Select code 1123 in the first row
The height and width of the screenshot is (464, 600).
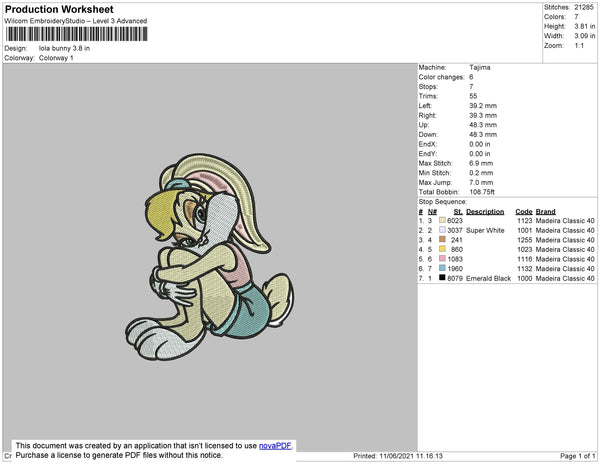pyautogui.click(x=525, y=221)
